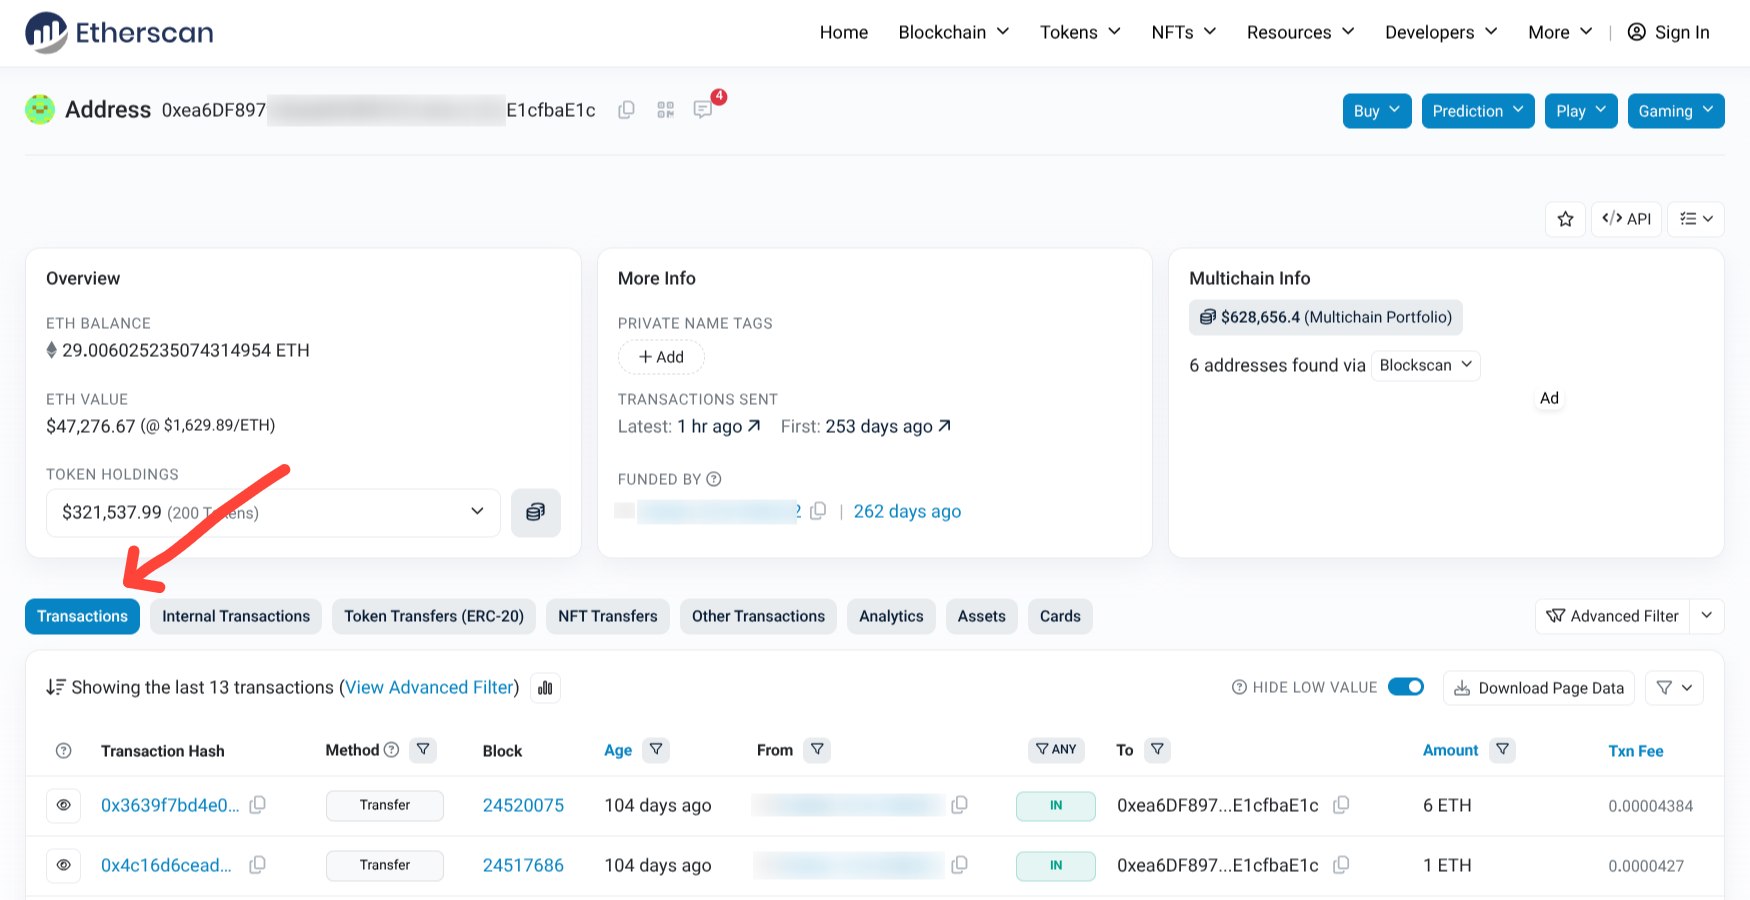
Task: Open Multichain Portfolio $628,656.4 badge
Action: coord(1326,317)
